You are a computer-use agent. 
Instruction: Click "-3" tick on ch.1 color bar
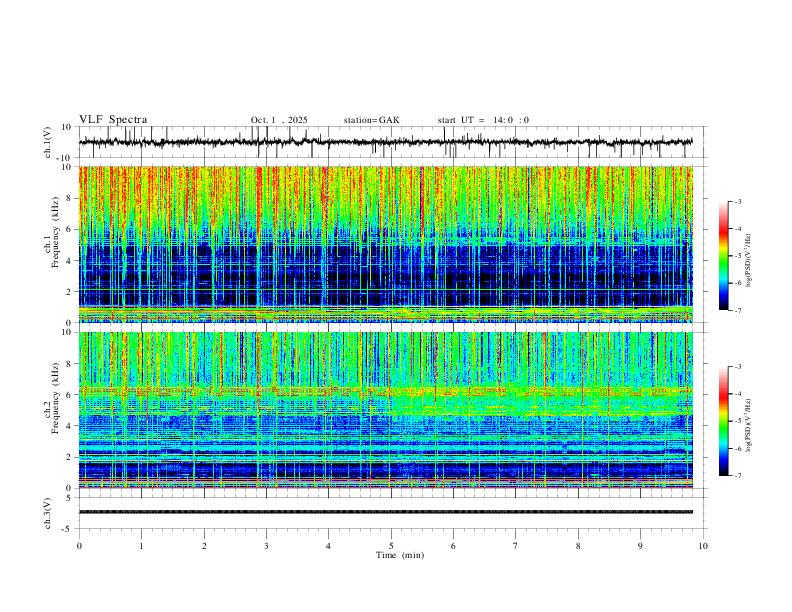click(737, 201)
